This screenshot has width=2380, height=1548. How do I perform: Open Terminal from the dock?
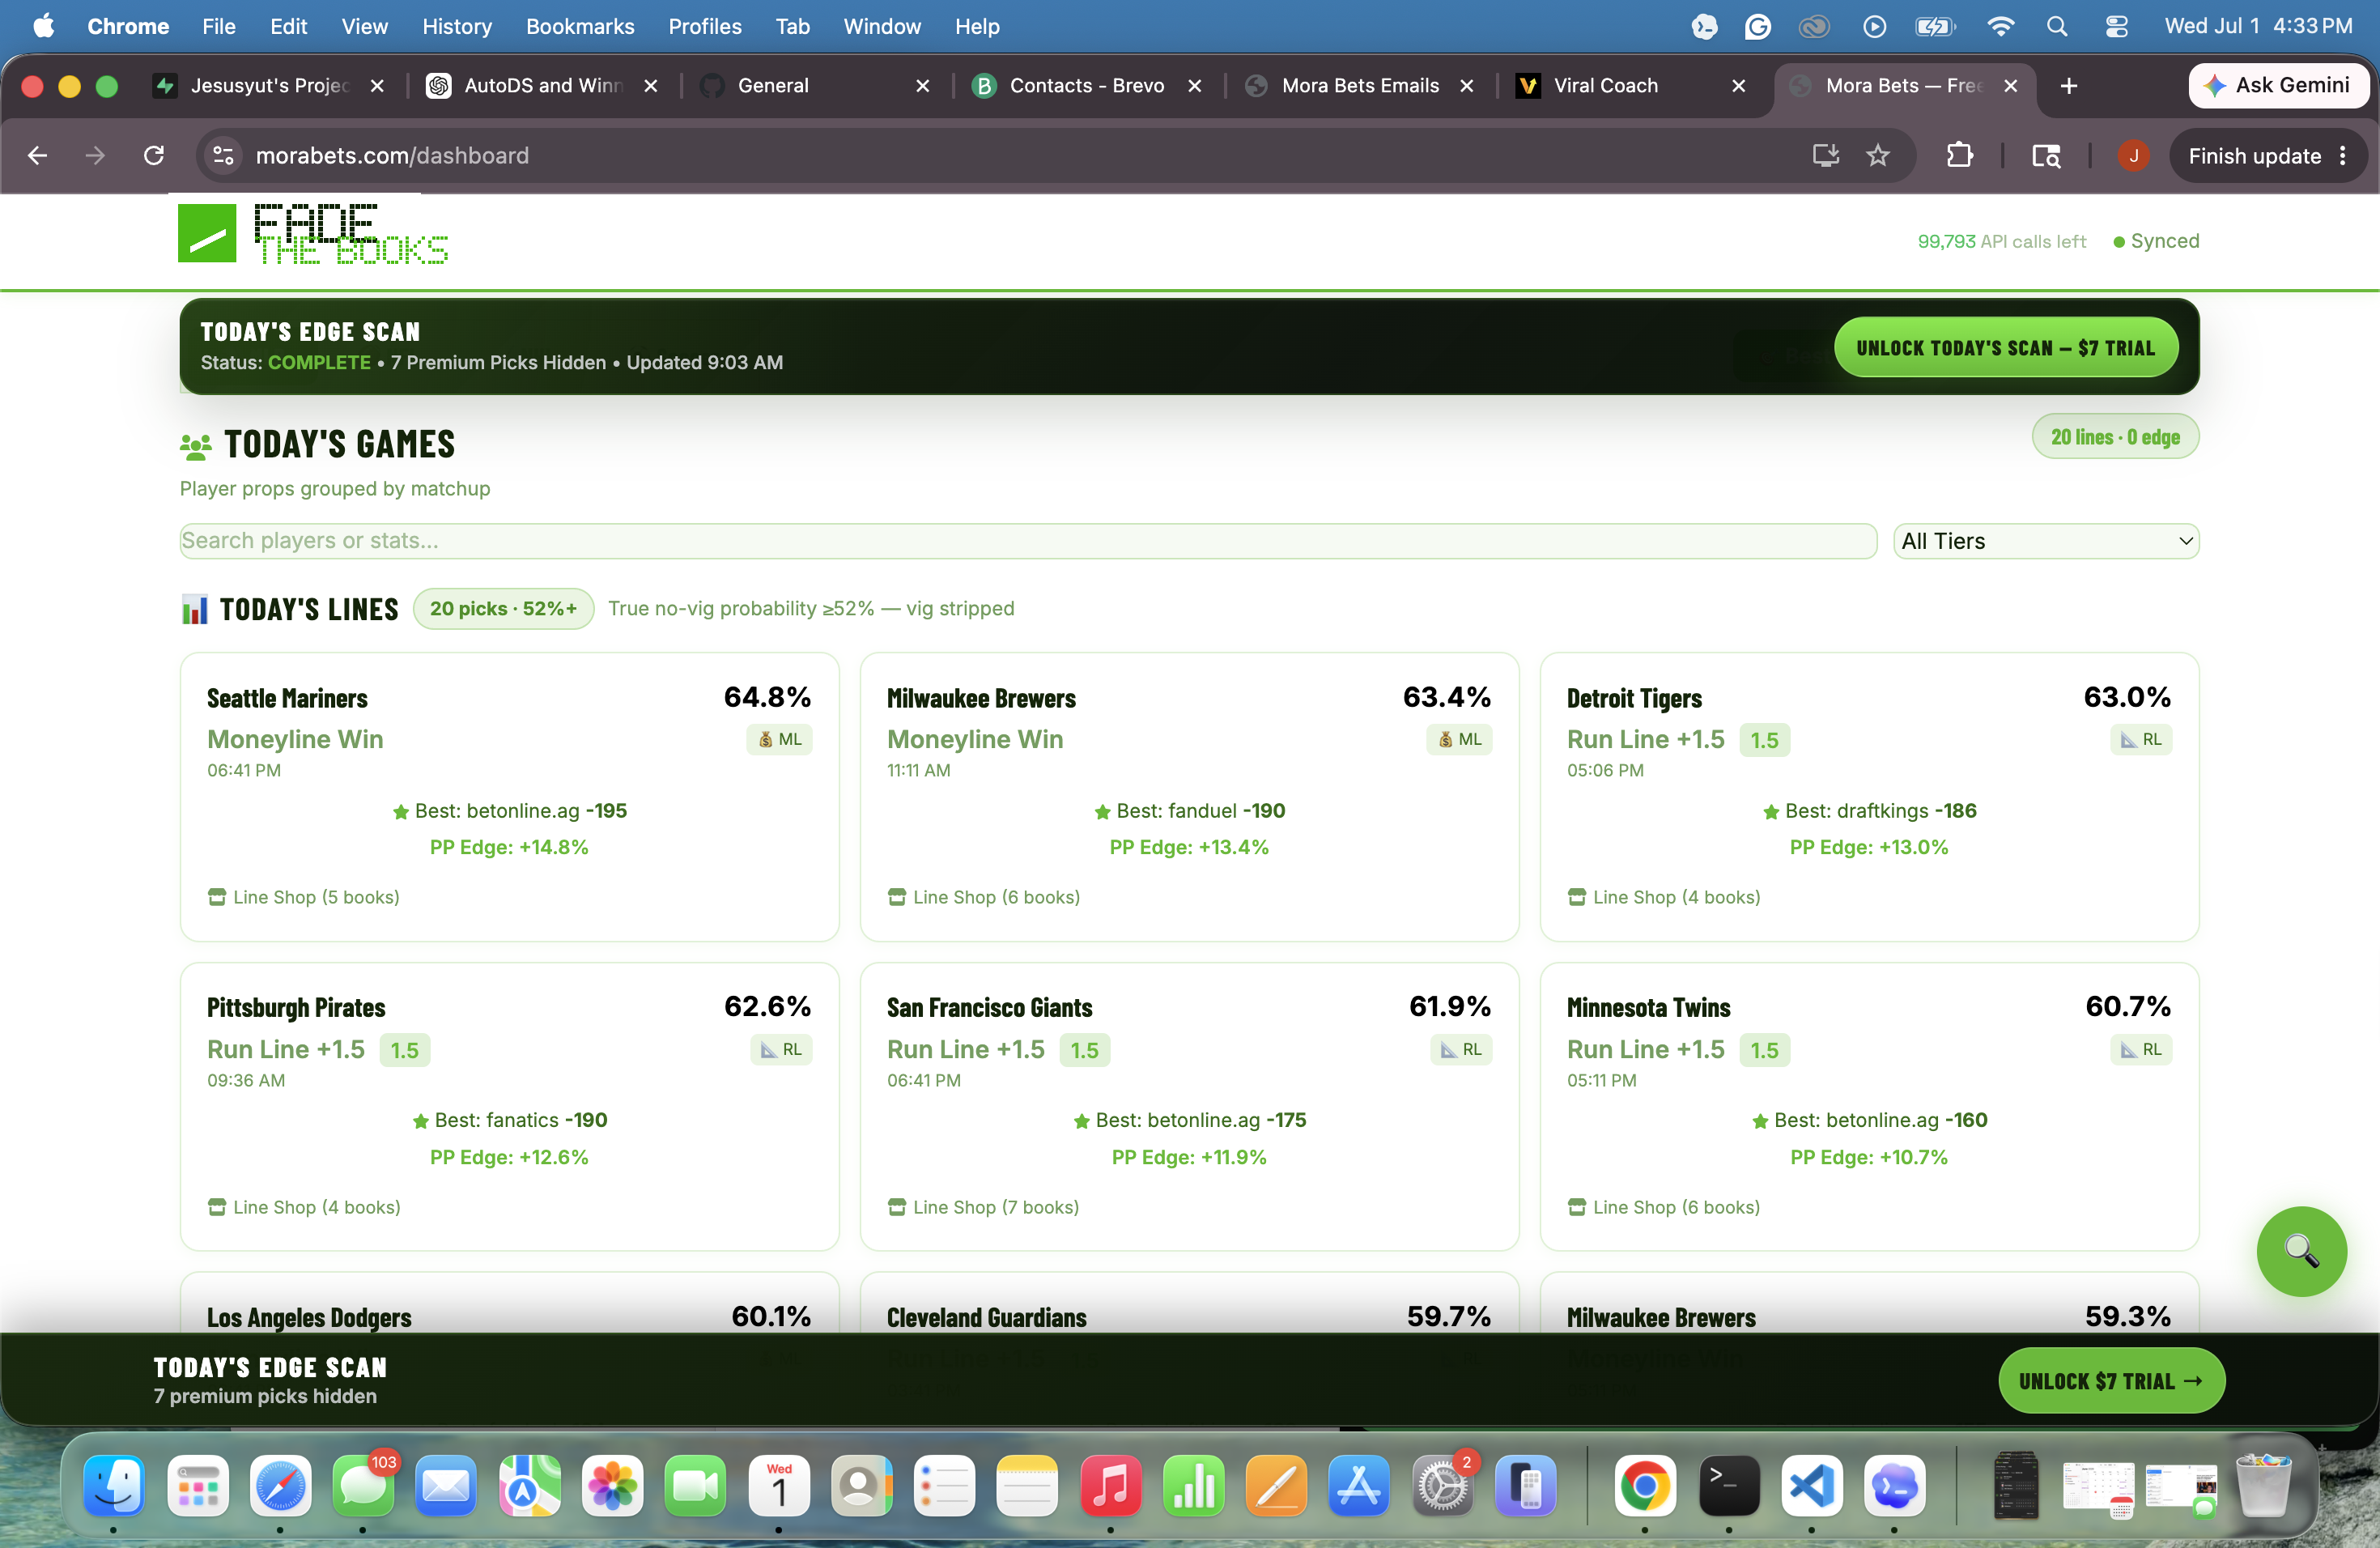coord(1729,1485)
